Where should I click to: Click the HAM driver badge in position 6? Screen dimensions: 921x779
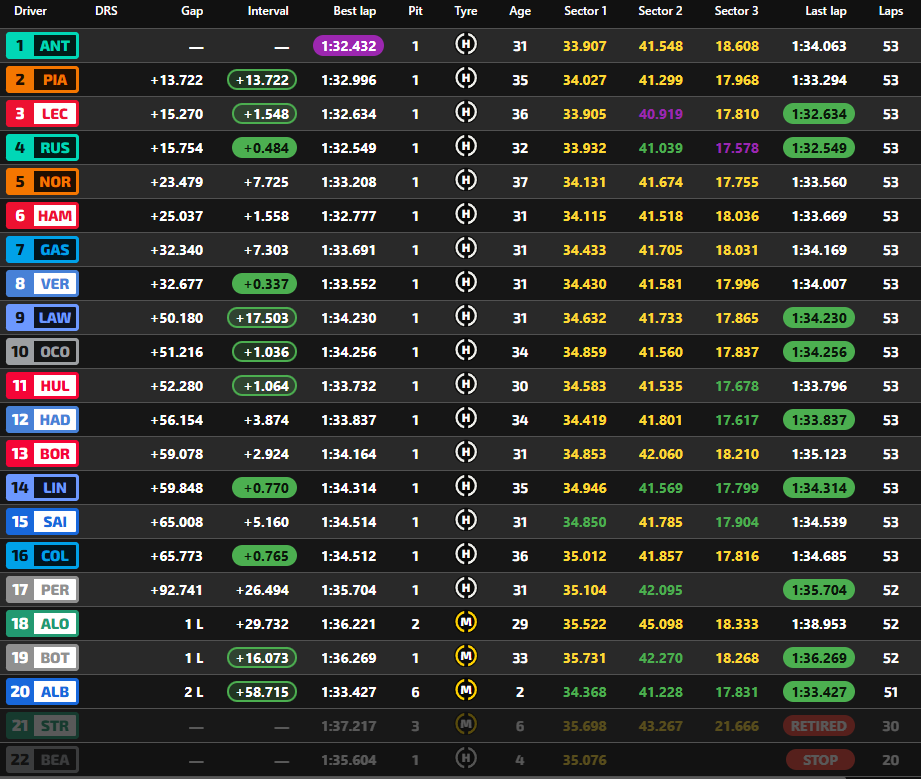tap(42, 216)
